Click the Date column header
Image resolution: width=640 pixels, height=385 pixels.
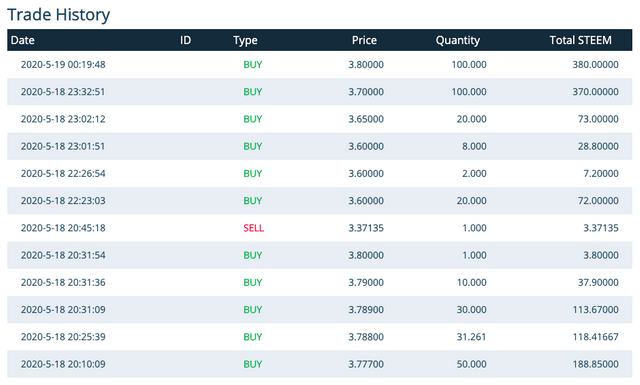tap(22, 40)
